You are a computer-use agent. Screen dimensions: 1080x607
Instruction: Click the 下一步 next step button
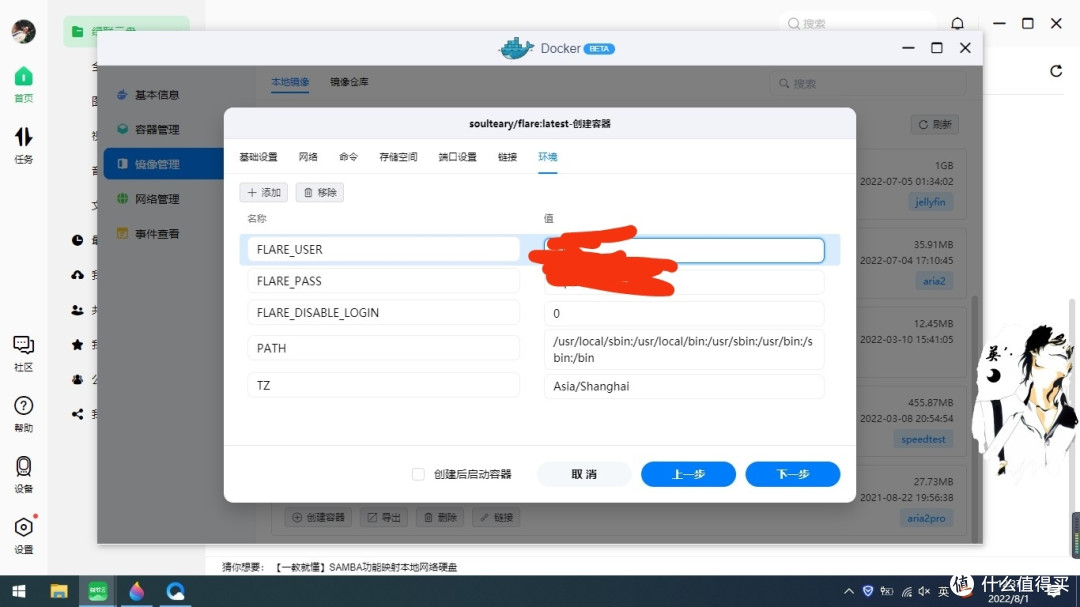coord(793,474)
